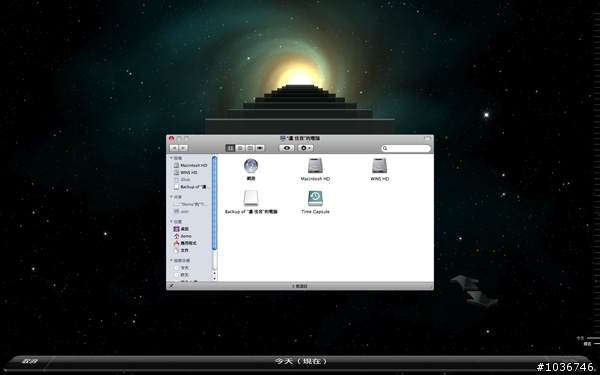
Task: Open the gear Action dropdown menu
Action: click(x=306, y=148)
